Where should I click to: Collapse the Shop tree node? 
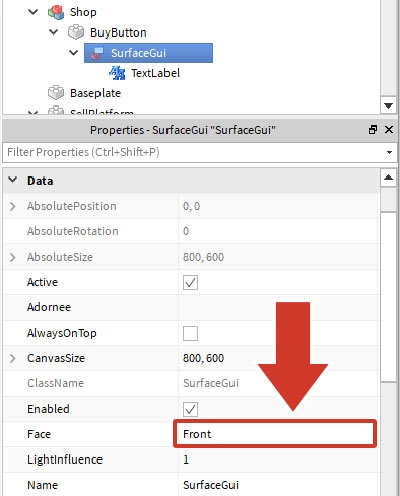point(33,12)
